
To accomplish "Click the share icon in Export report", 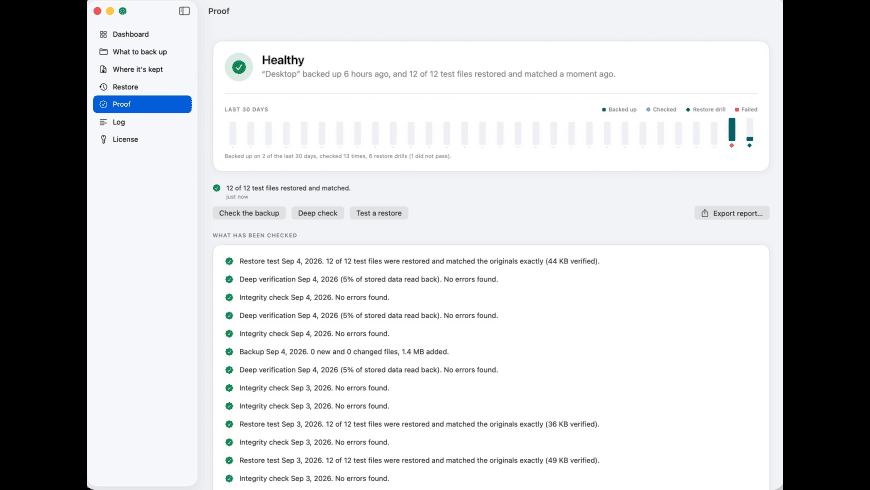I will pos(705,213).
